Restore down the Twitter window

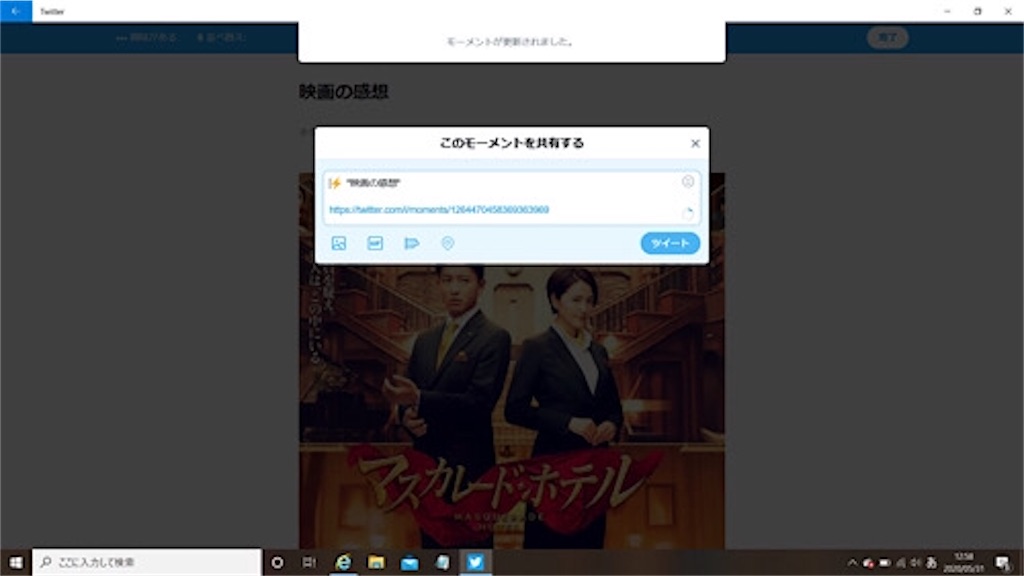tap(978, 11)
